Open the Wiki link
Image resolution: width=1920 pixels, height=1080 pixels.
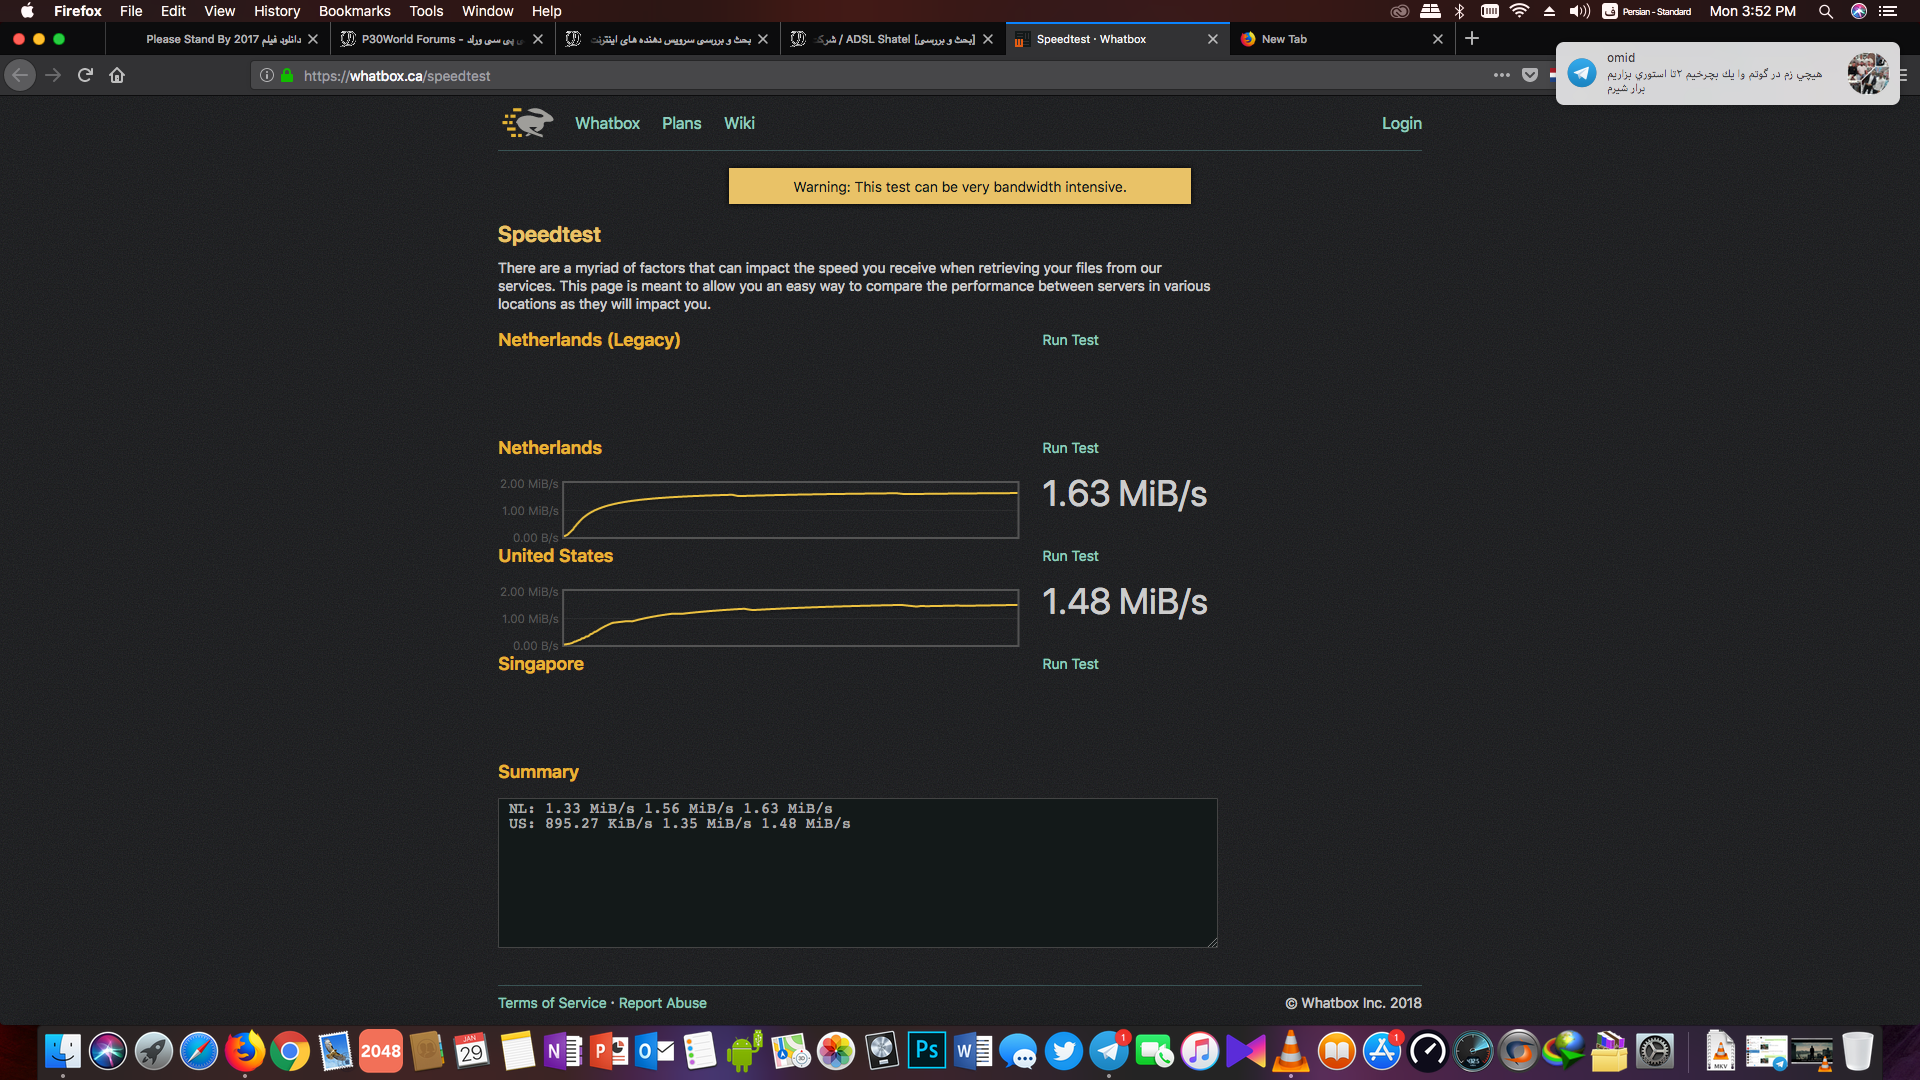pos(739,123)
